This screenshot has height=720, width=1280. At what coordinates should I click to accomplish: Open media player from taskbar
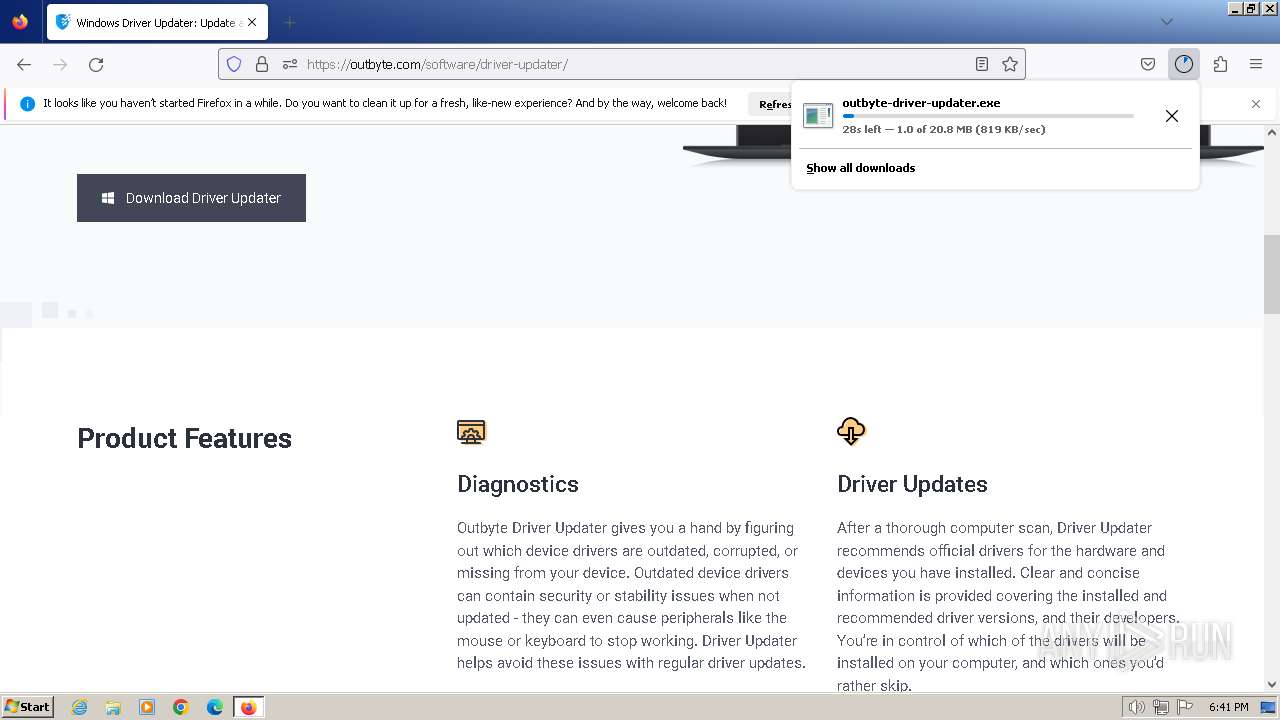pyautogui.click(x=147, y=707)
